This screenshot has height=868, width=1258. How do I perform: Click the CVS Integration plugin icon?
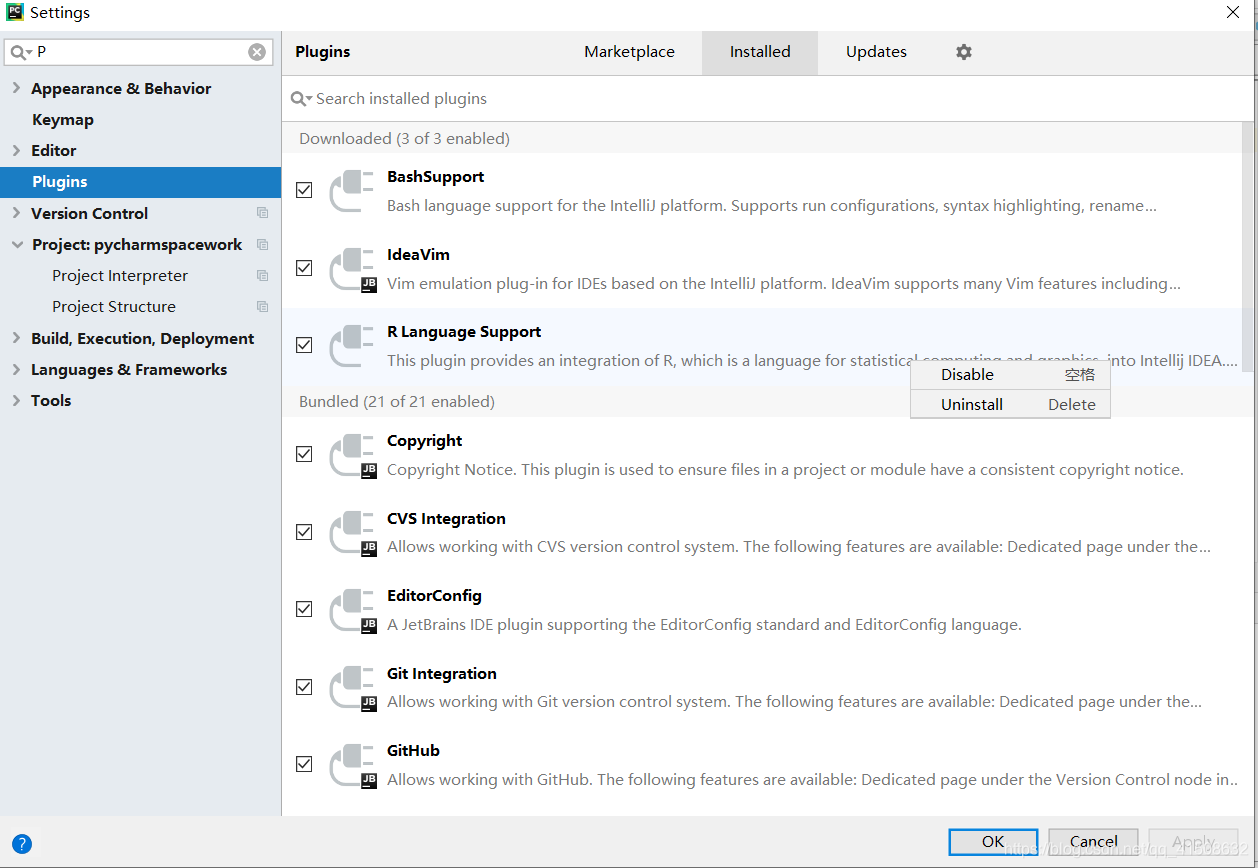pos(352,532)
